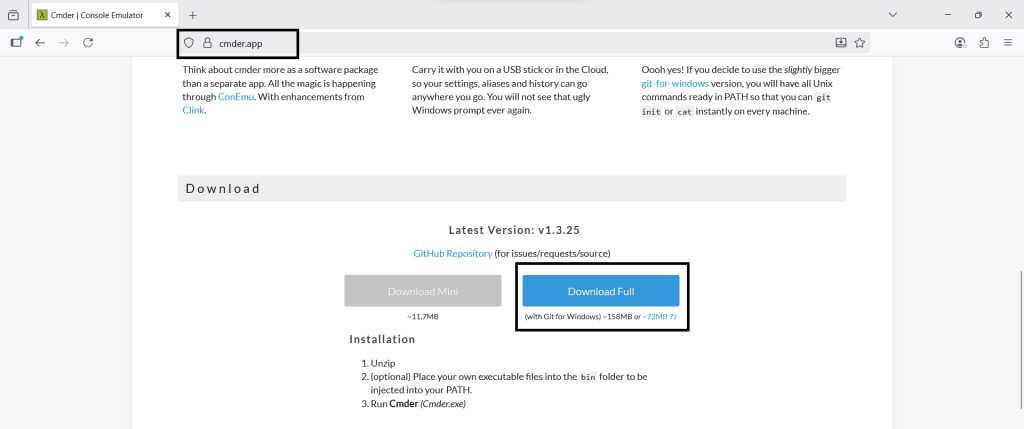Image resolution: width=1024 pixels, height=429 pixels.
Task: Open a new tab with plus button
Action: tap(193, 15)
